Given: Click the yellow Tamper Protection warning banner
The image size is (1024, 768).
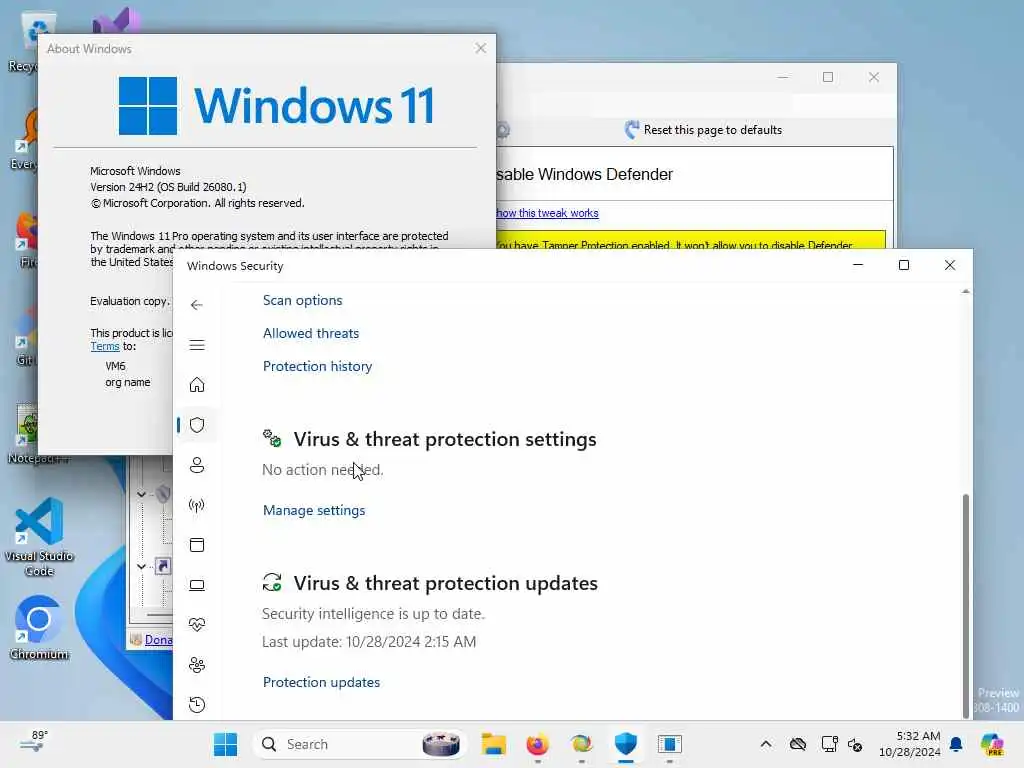Looking at the screenshot, I should click(691, 239).
